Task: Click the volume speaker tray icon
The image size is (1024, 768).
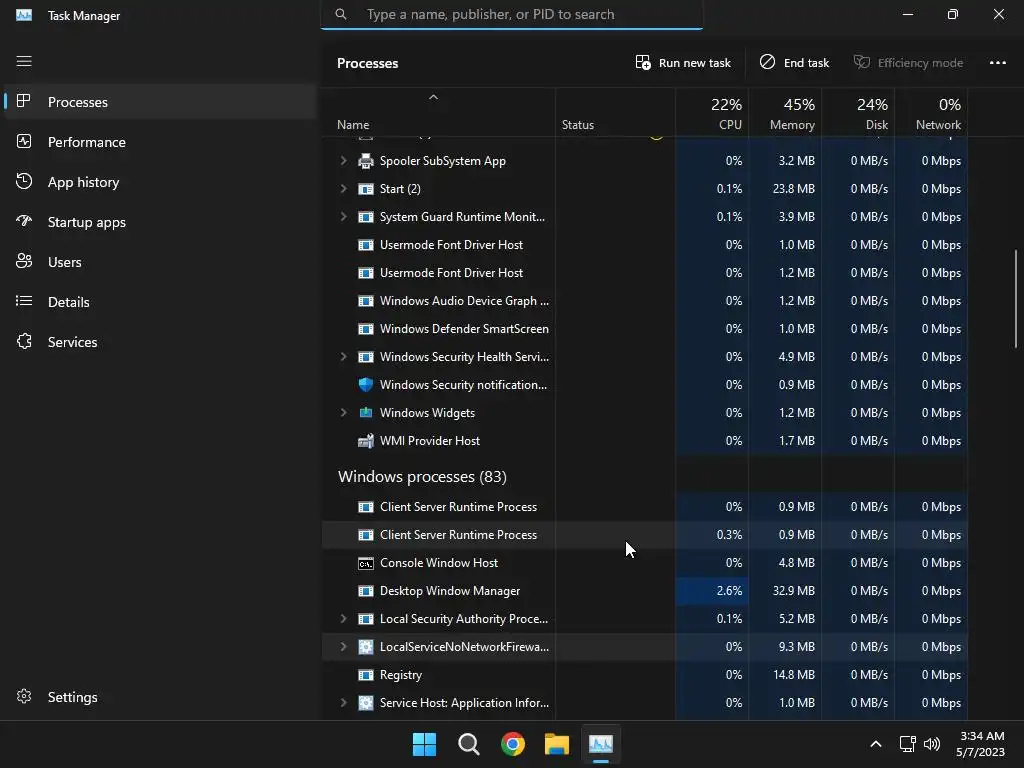Action: tap(932, 744)
